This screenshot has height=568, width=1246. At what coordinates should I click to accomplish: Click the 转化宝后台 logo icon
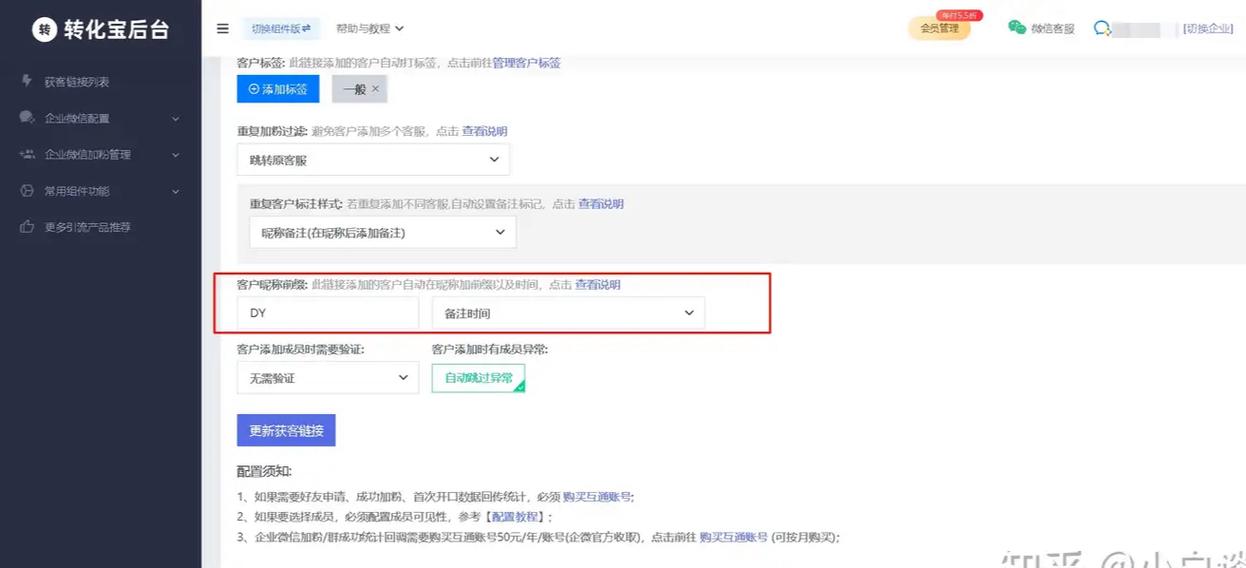pos(44,29)
